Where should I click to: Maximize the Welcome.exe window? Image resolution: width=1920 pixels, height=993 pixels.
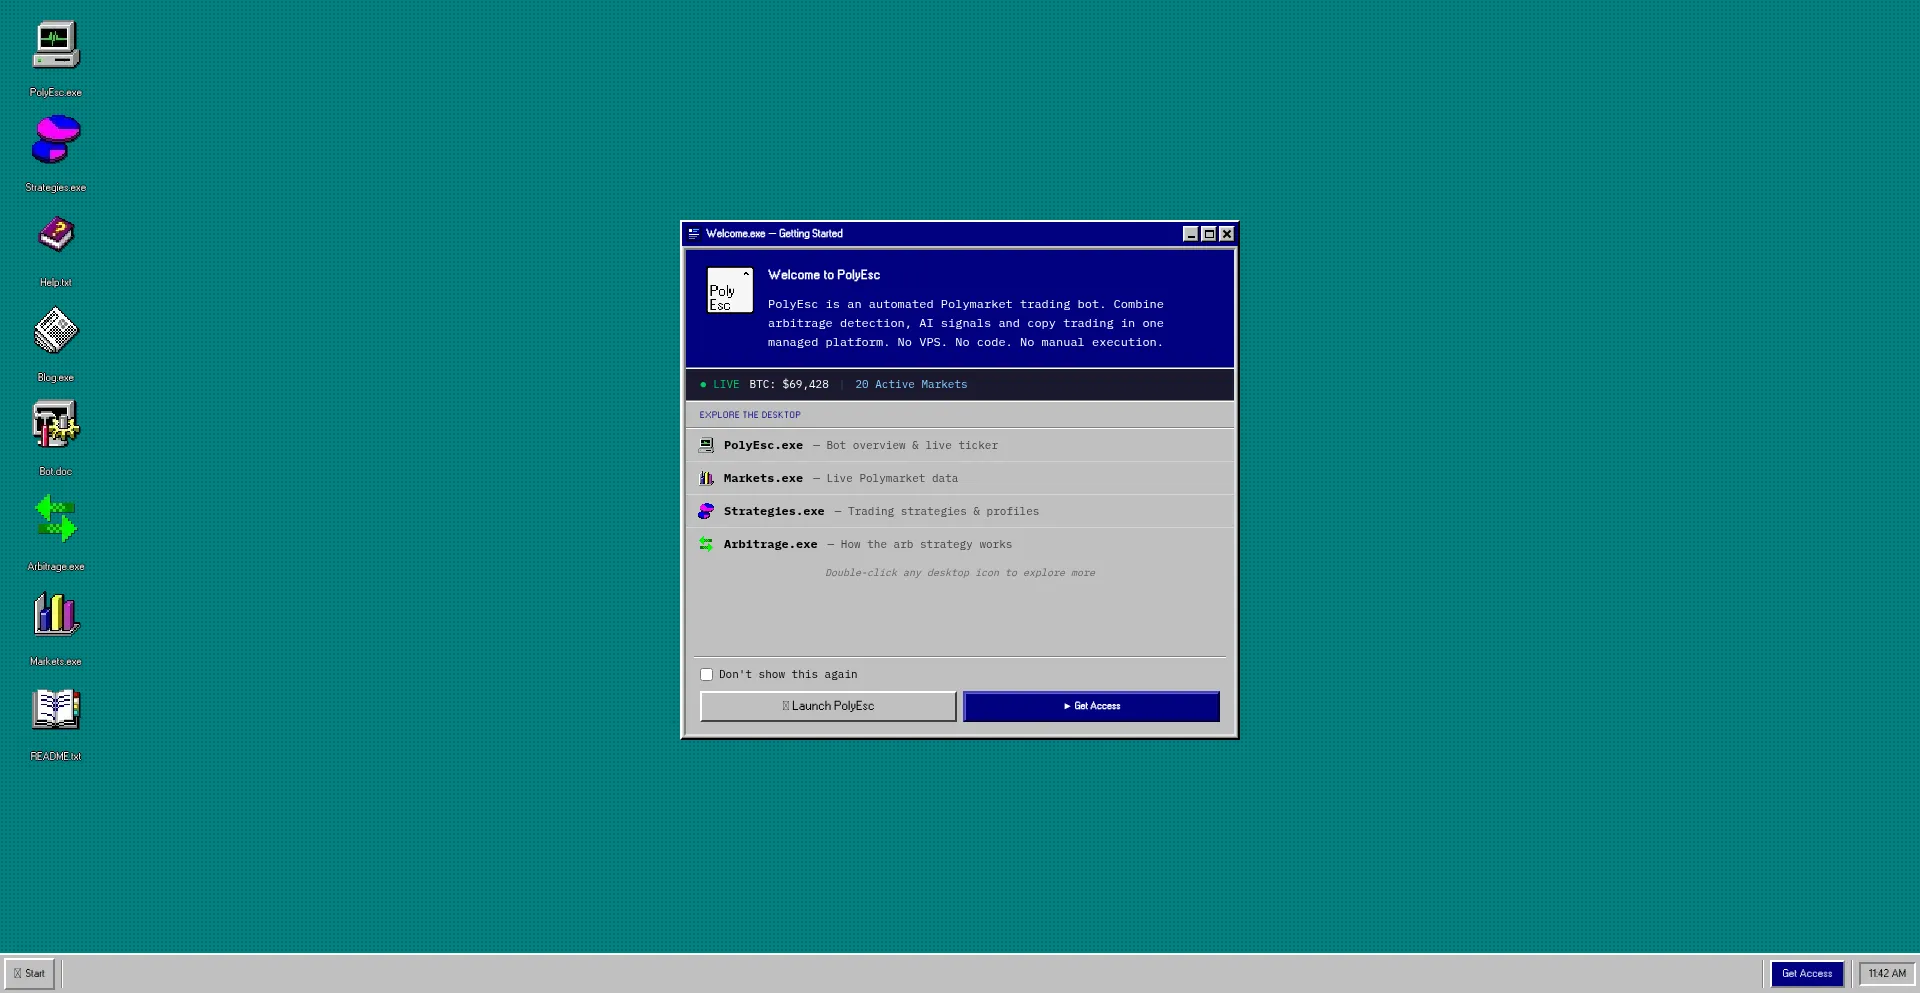tap(1208, 234)
